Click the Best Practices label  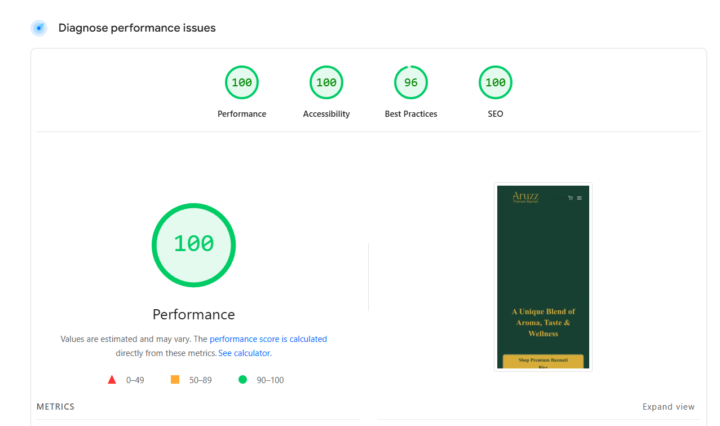click(x=411, y=114)
